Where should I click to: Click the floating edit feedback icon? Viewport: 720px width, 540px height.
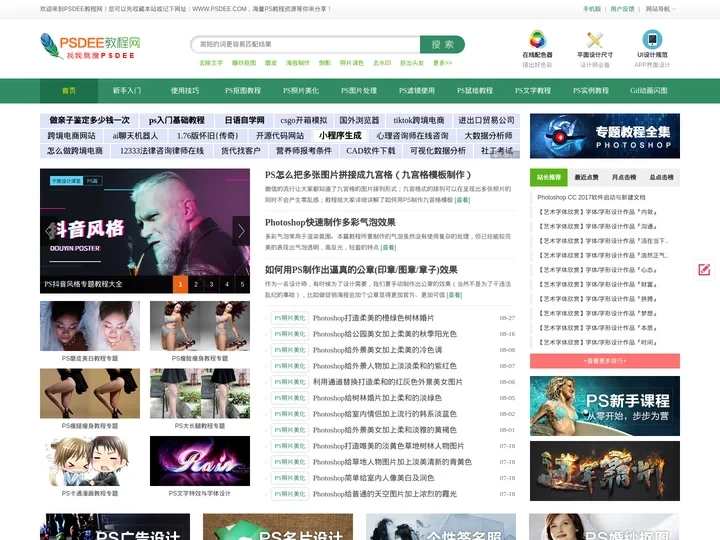(704, 270)
